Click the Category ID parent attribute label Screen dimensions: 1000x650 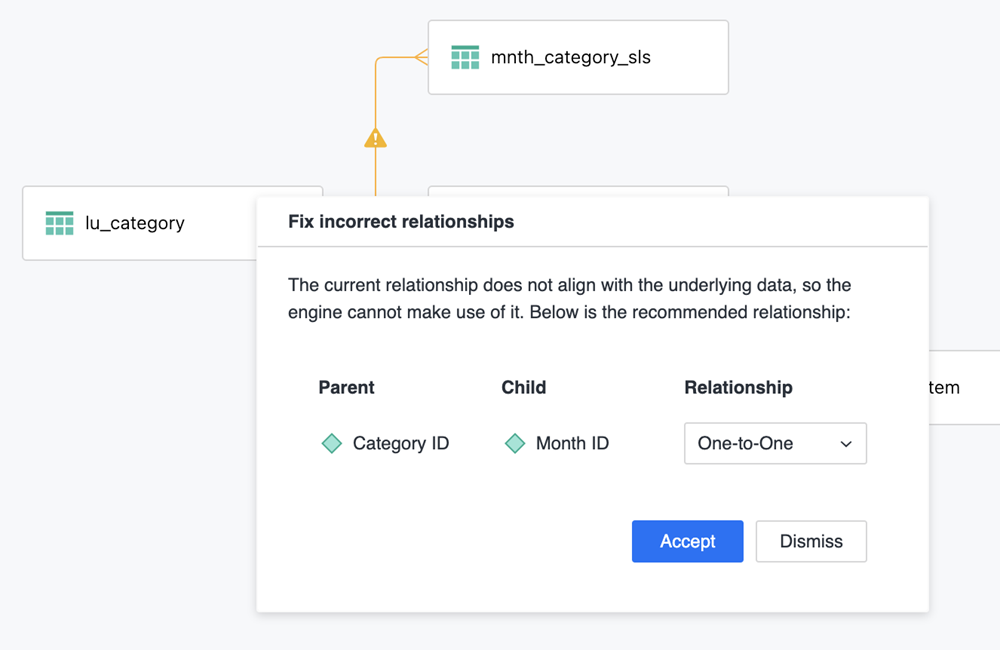401,443
